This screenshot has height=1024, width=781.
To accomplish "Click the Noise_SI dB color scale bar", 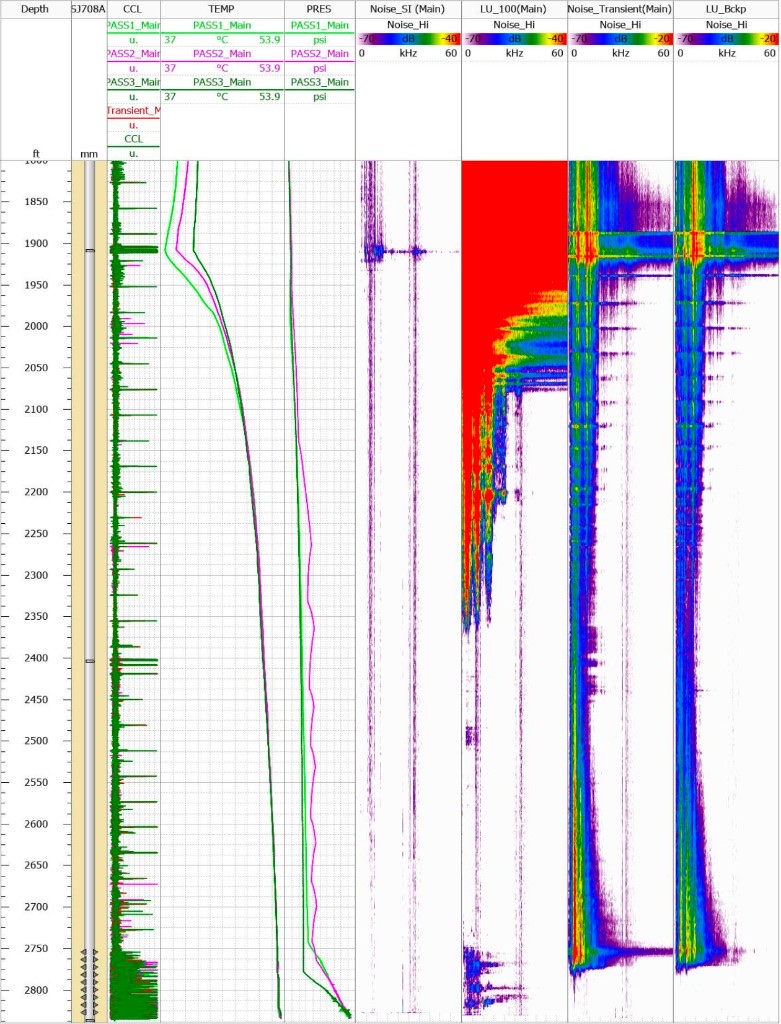I will 408,39.
